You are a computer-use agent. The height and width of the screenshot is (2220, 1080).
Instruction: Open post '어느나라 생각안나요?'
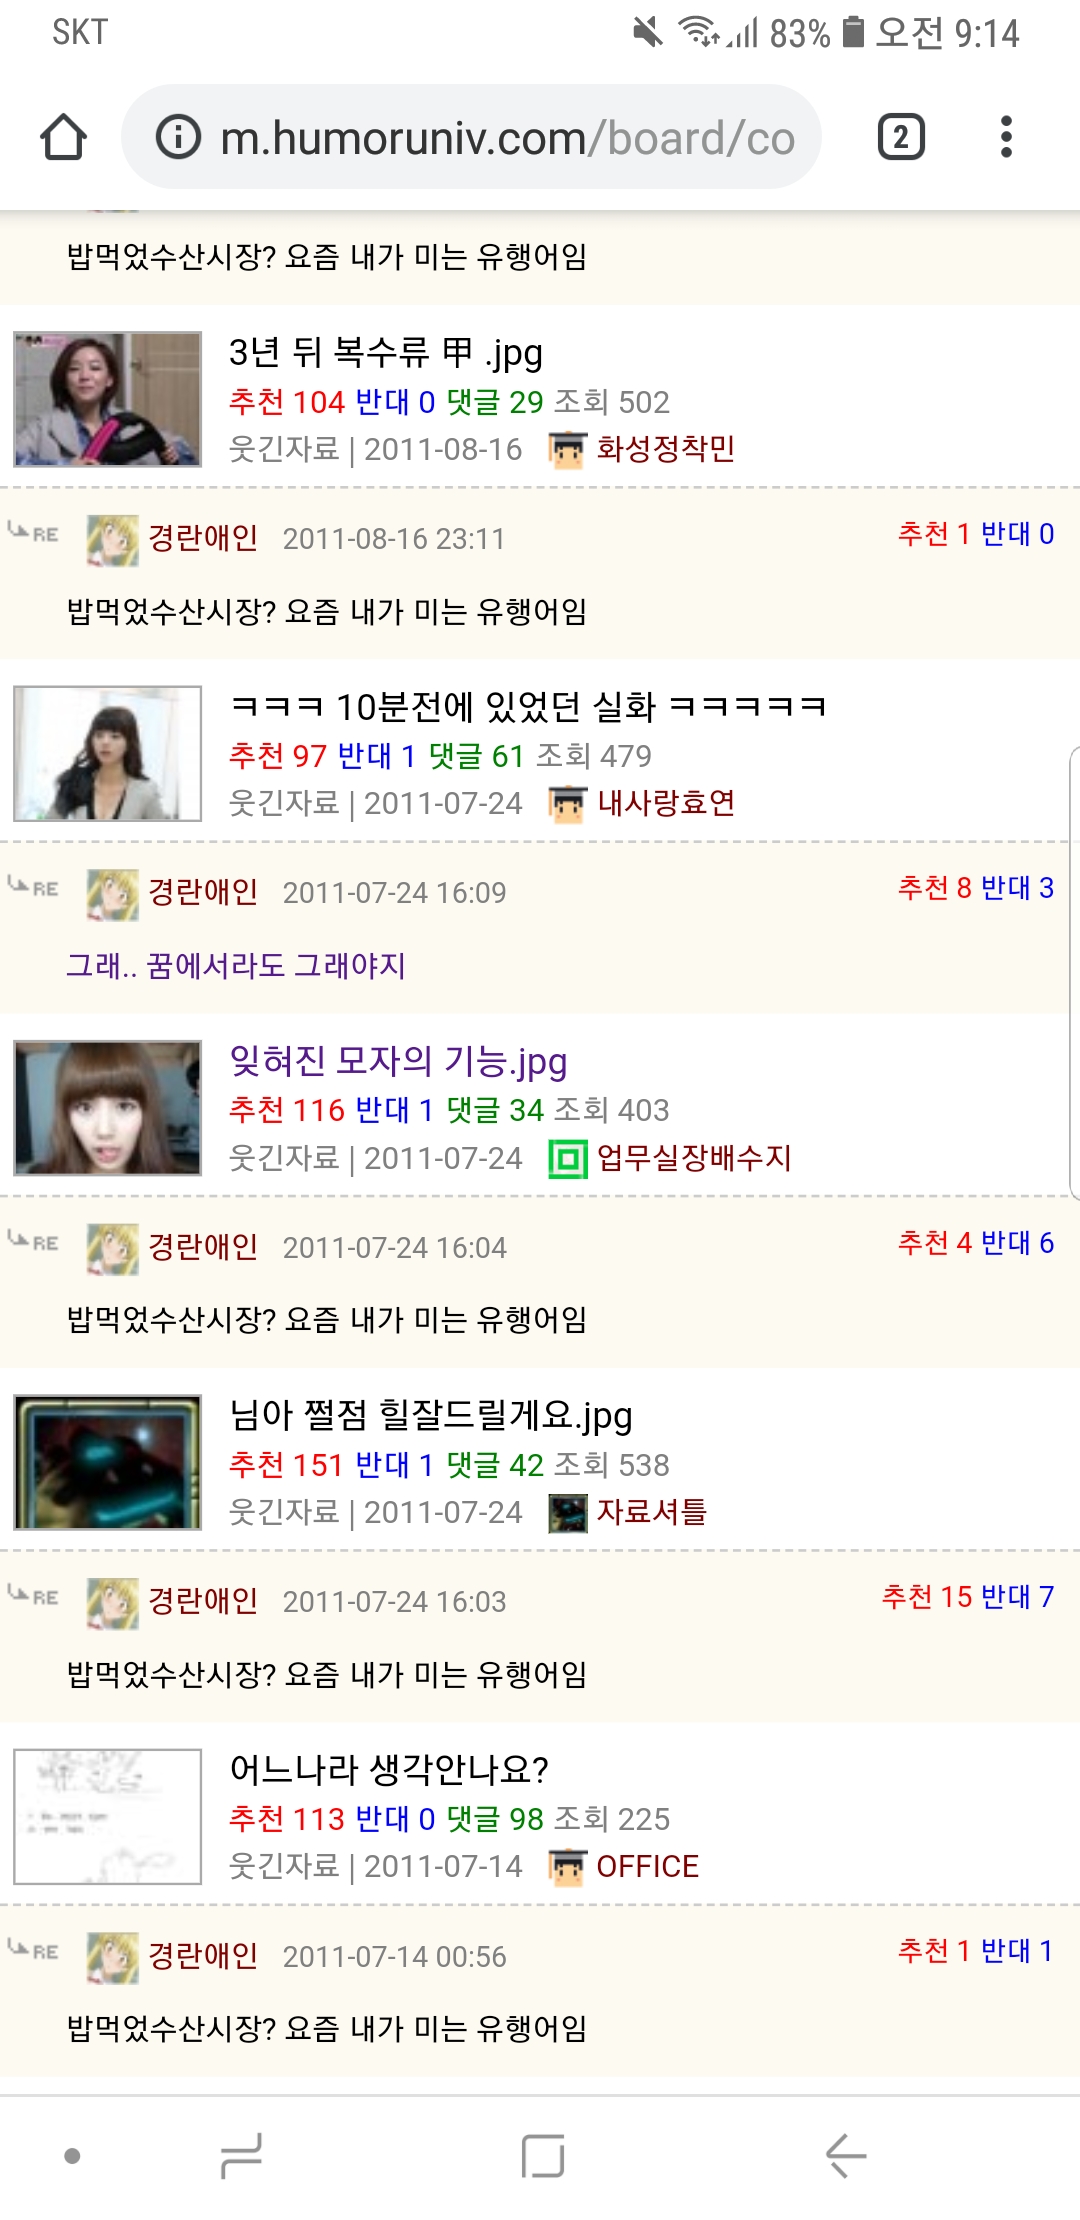[389, 1769]
